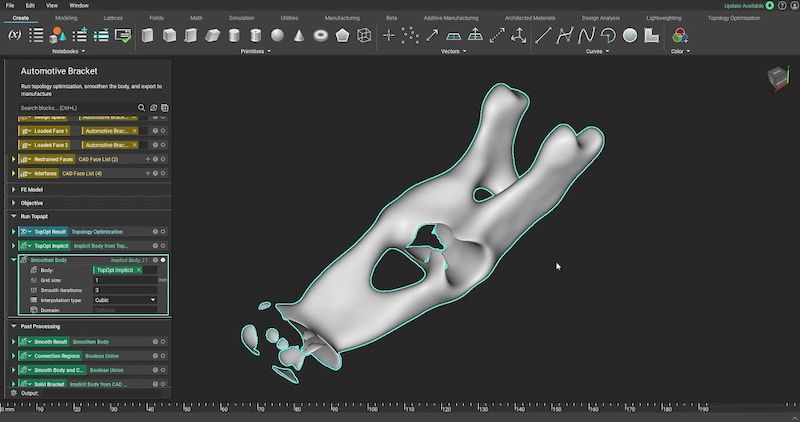Click the Update Available download icon
Image resolution: width=800 pixels, height=422 pixels.
pos(769,6)
